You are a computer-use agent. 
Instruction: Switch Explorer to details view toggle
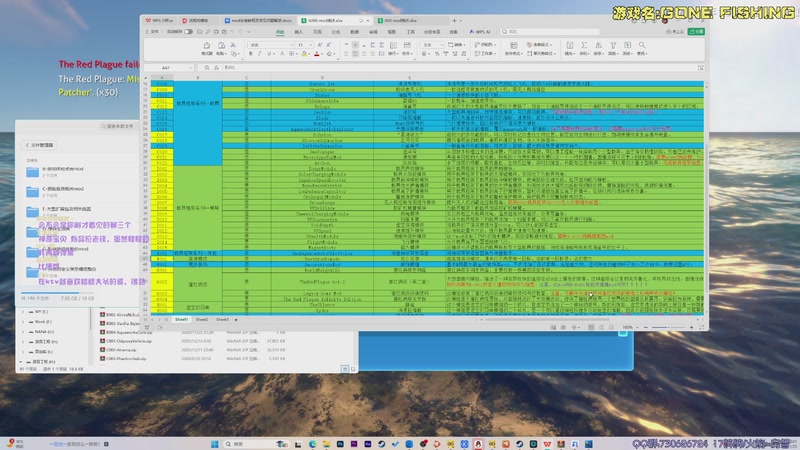point(345,368)
